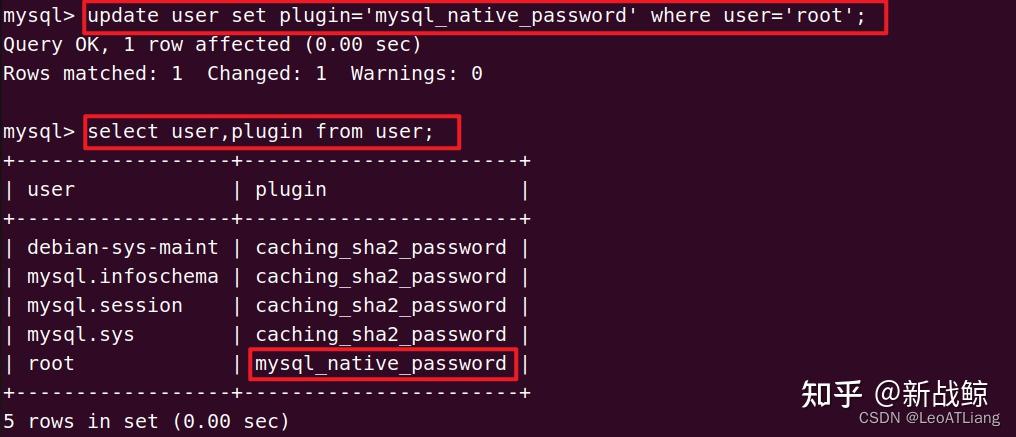Click the mysql> prompt before the select statement
This screenshot has width=1016, height=437.
[x=39, y=132]
